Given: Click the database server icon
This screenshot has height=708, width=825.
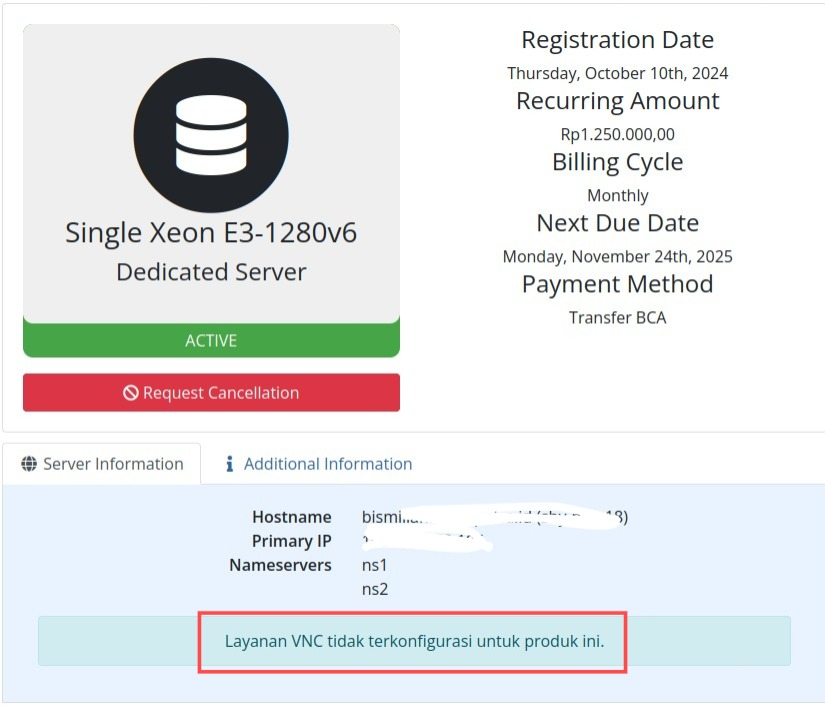Looking at the screenshot, I should (211, 135).
